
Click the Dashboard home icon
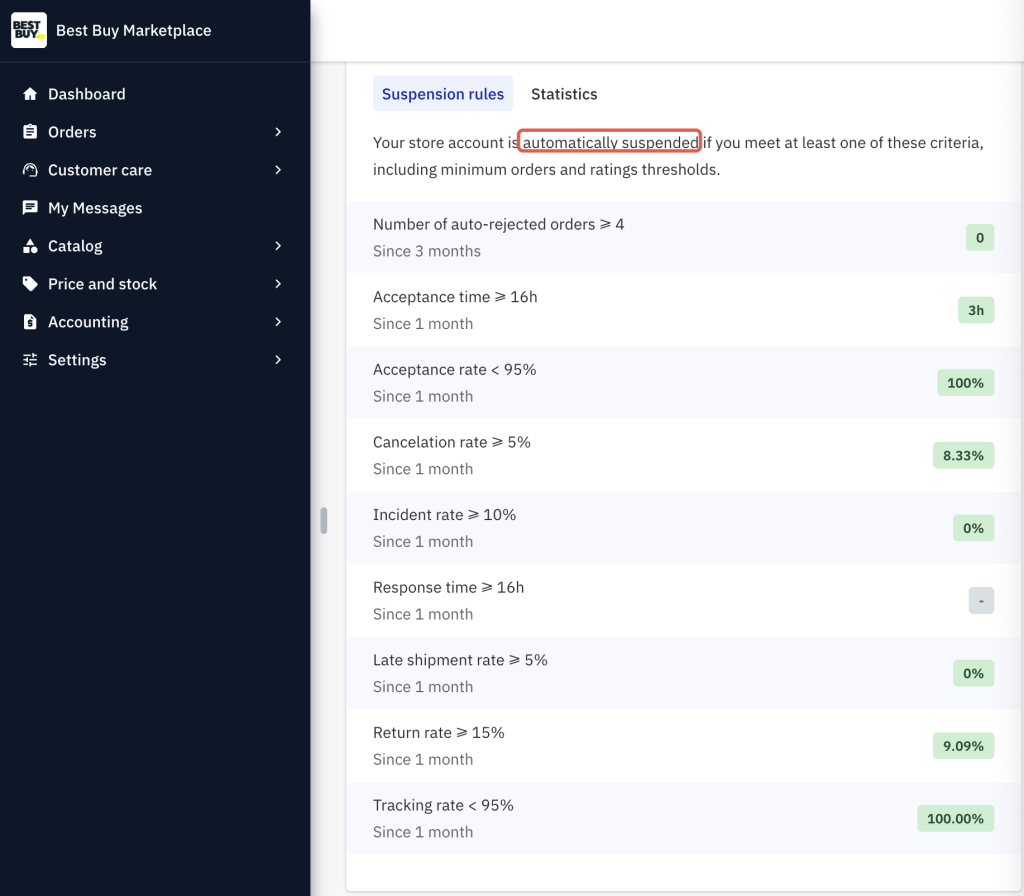30,94
